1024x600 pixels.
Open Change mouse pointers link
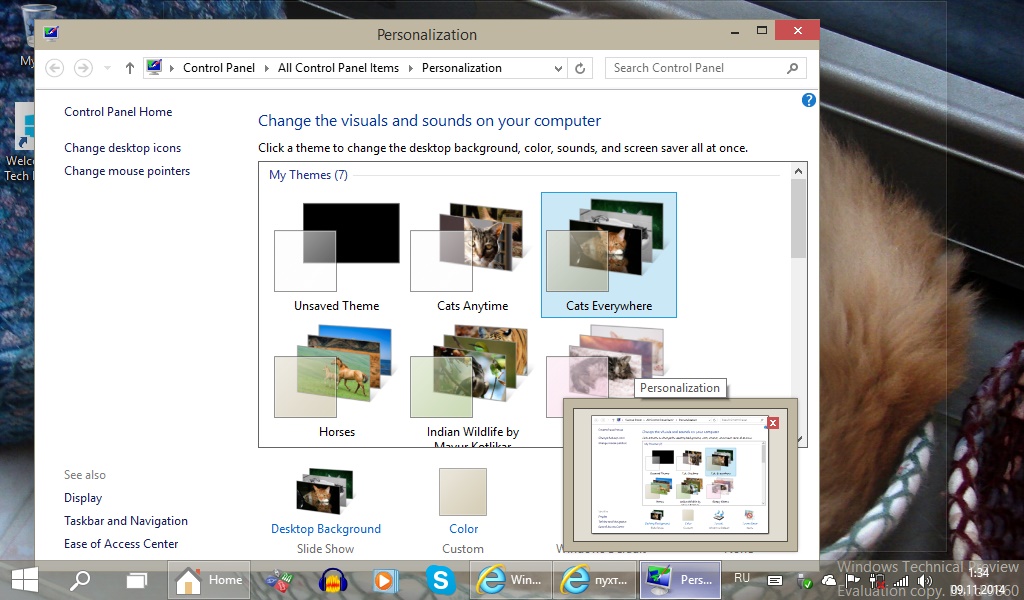click(127, 171)
